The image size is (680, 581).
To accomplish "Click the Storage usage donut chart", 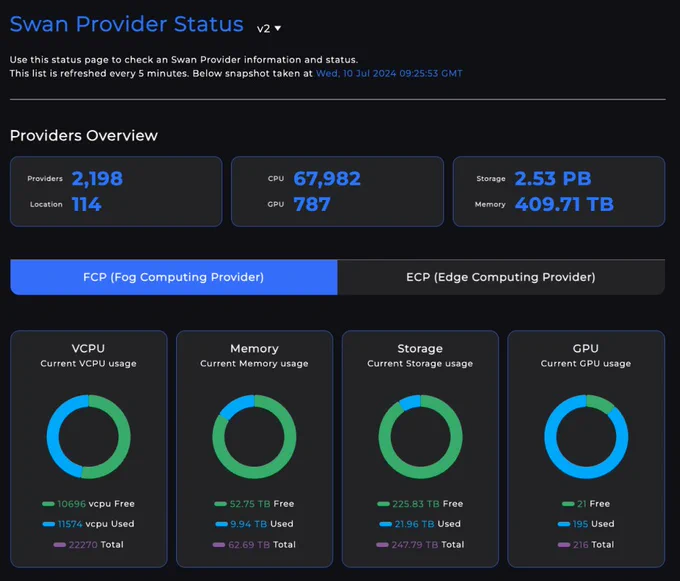I will [x=420, y=436].
